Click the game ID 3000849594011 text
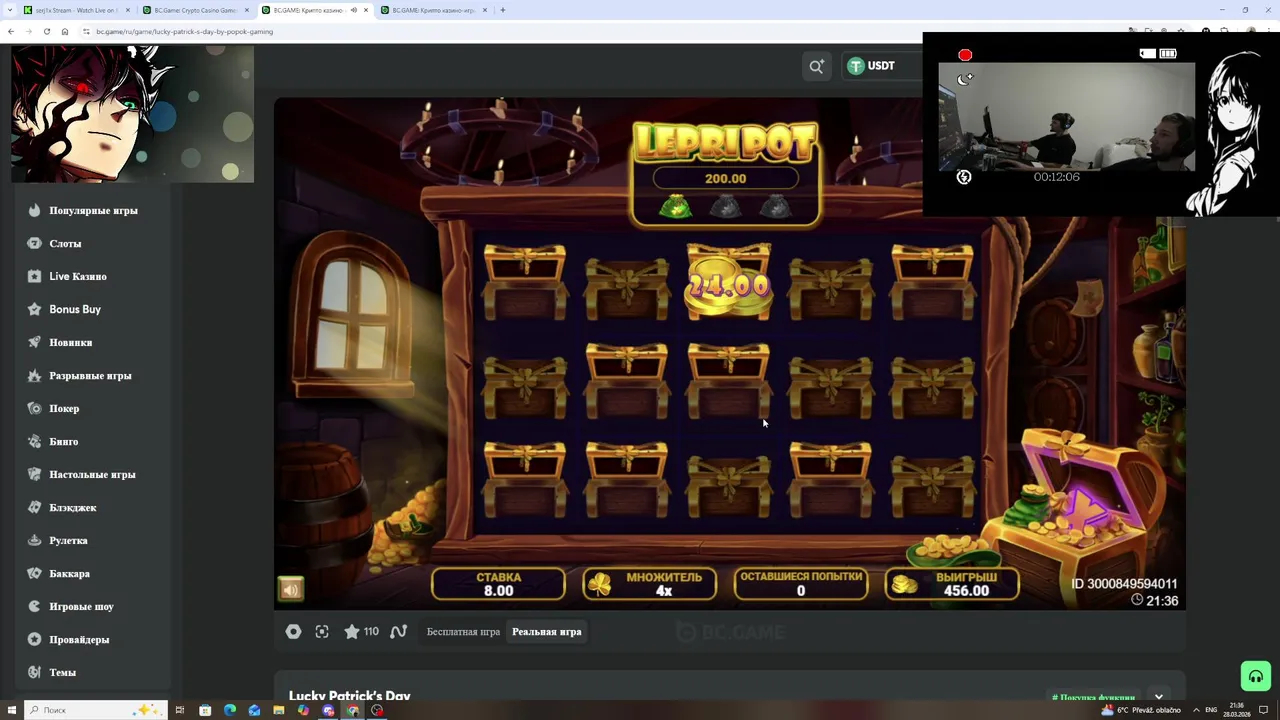This screenshot has width=1280, height=720. coord(1124,584)
